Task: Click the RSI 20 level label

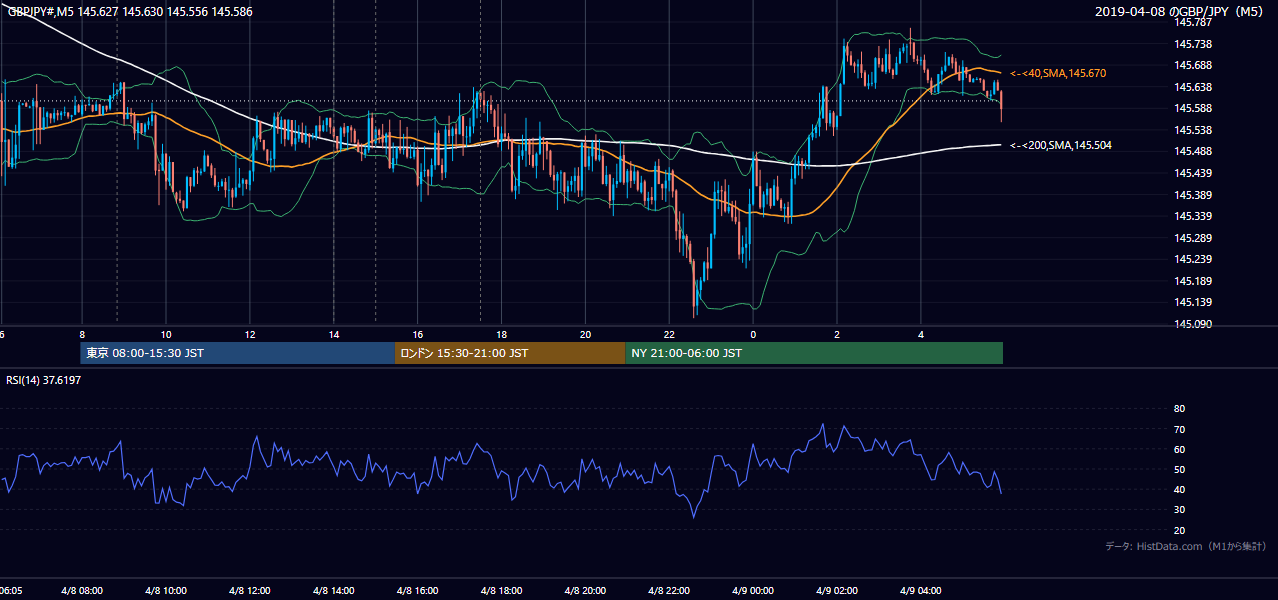Action: 1179,530
